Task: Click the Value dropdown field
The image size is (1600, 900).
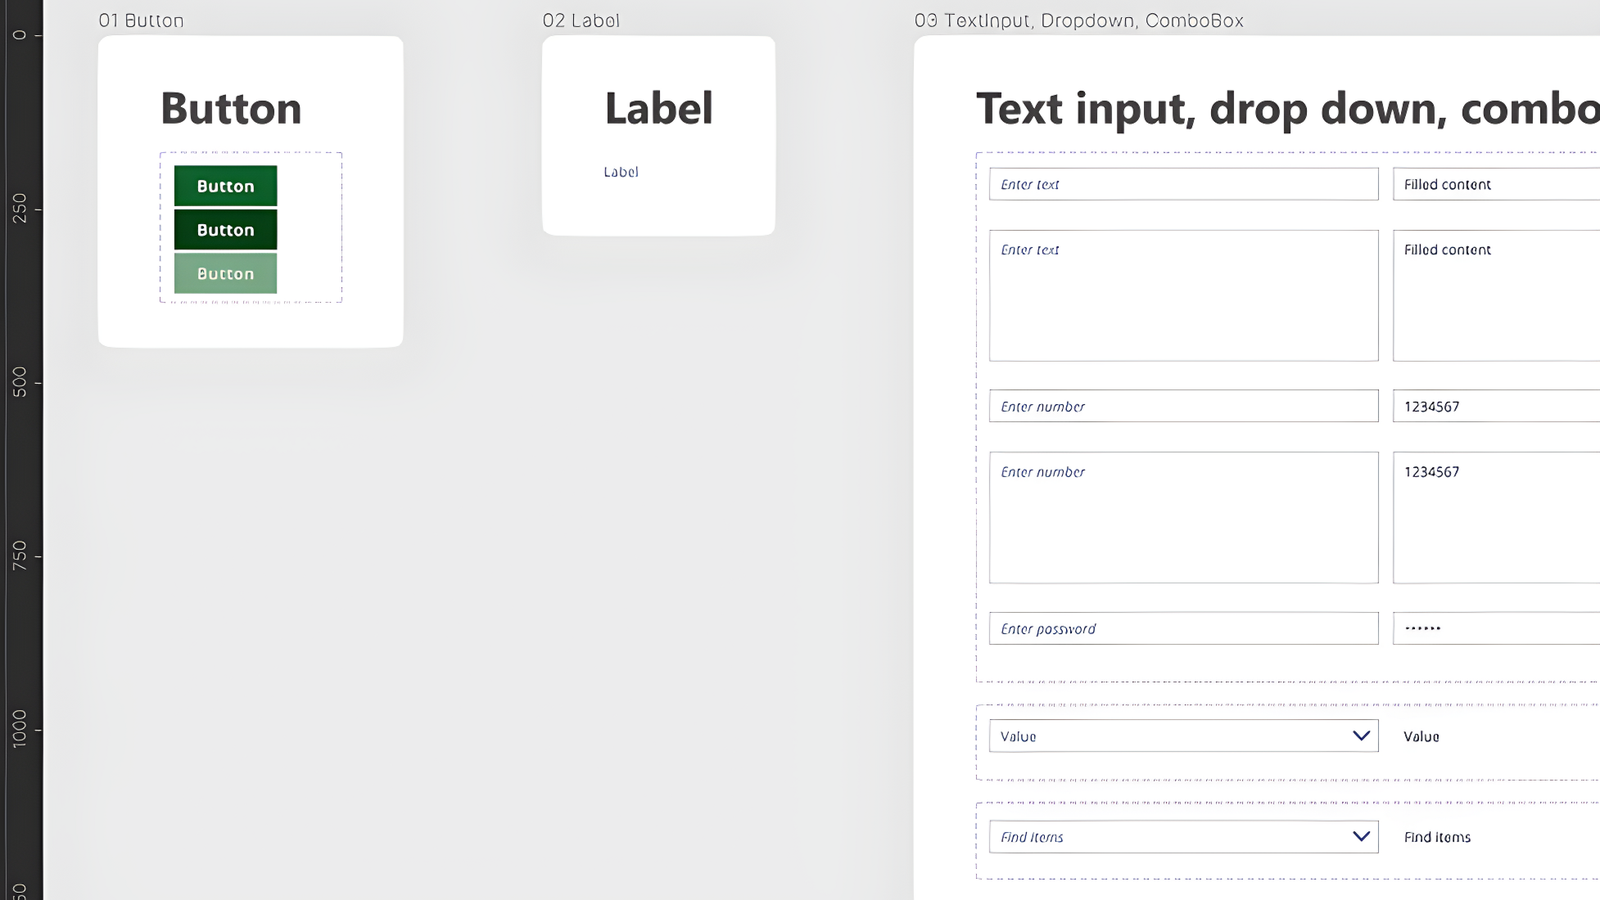Action: 1183,736
